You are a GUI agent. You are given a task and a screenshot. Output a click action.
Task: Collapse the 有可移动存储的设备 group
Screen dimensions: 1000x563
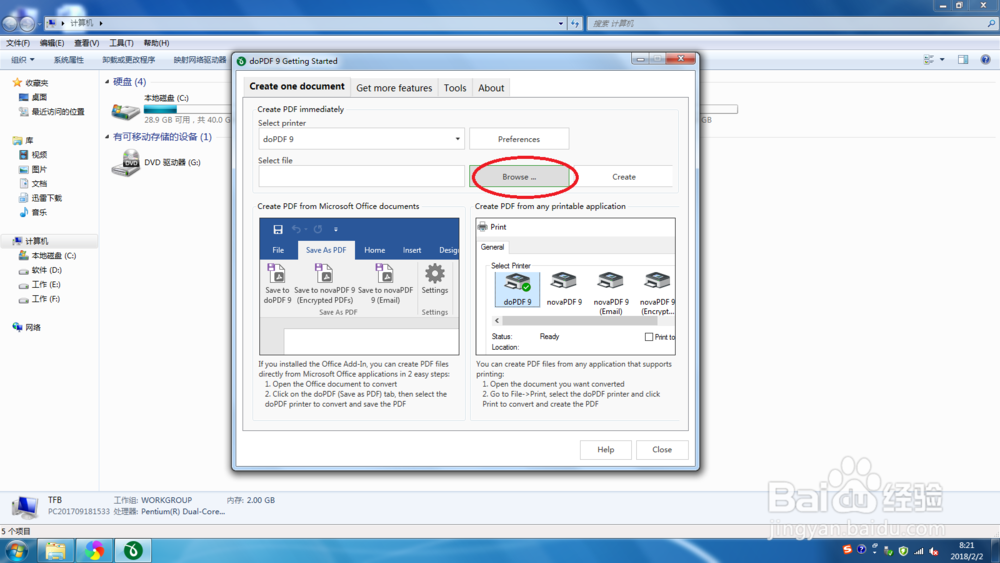[x=107, y=136]
